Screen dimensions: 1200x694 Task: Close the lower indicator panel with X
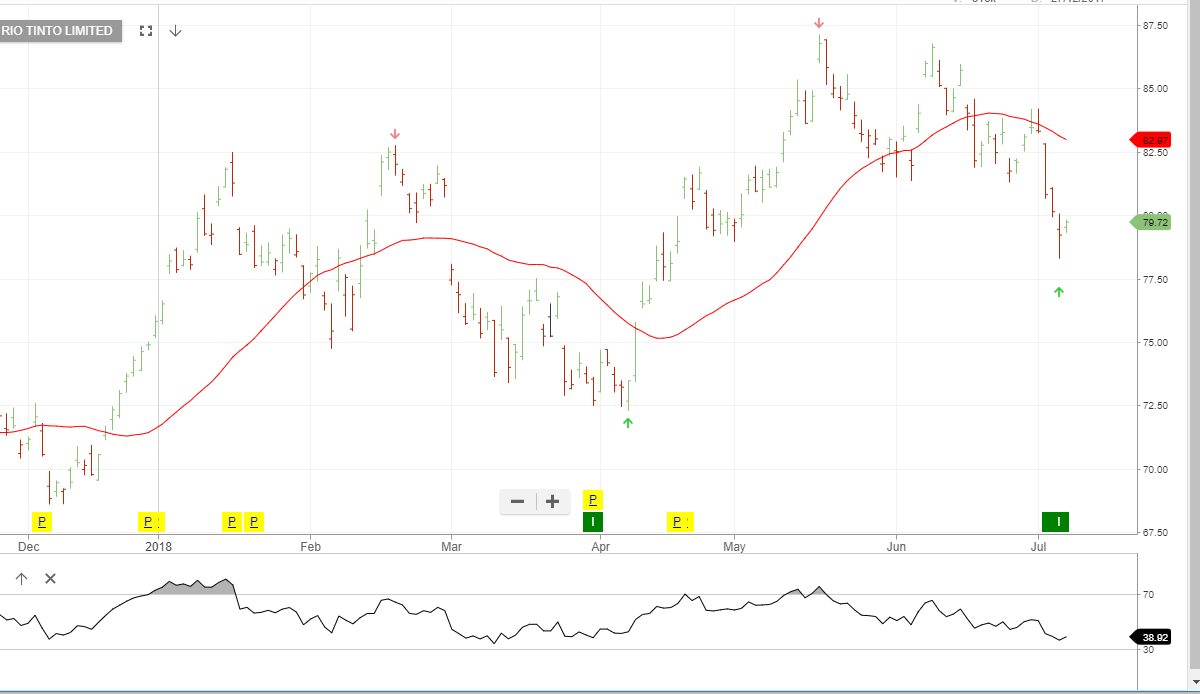tap(51, 579)
